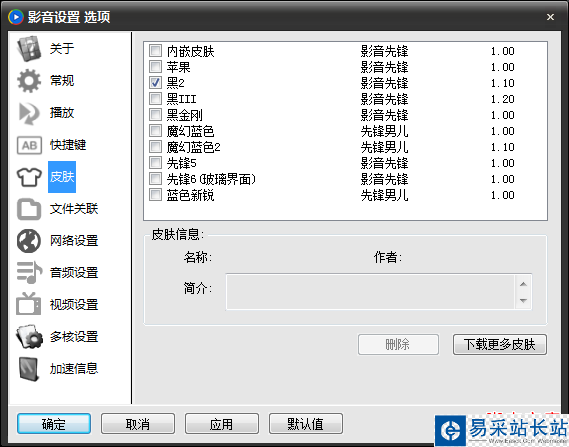This screenshot has width=569, height=447.
Task: Click author 先锋男儿 in 魔幻蓝色 row
Action: [384, 131]
